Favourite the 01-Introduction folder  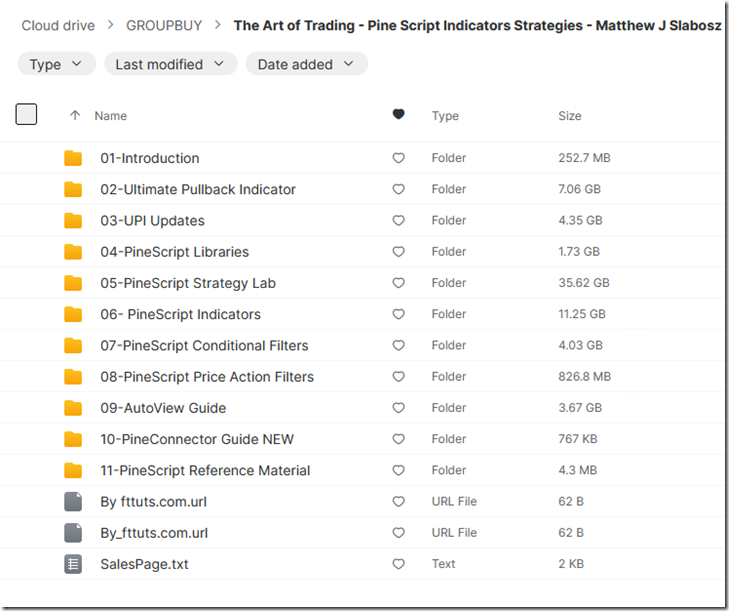point(398,158)
